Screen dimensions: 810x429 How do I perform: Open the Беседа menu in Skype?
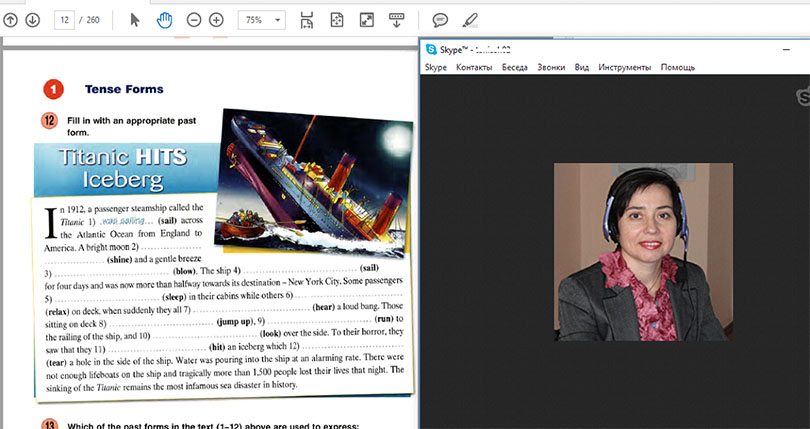(515, 67)
